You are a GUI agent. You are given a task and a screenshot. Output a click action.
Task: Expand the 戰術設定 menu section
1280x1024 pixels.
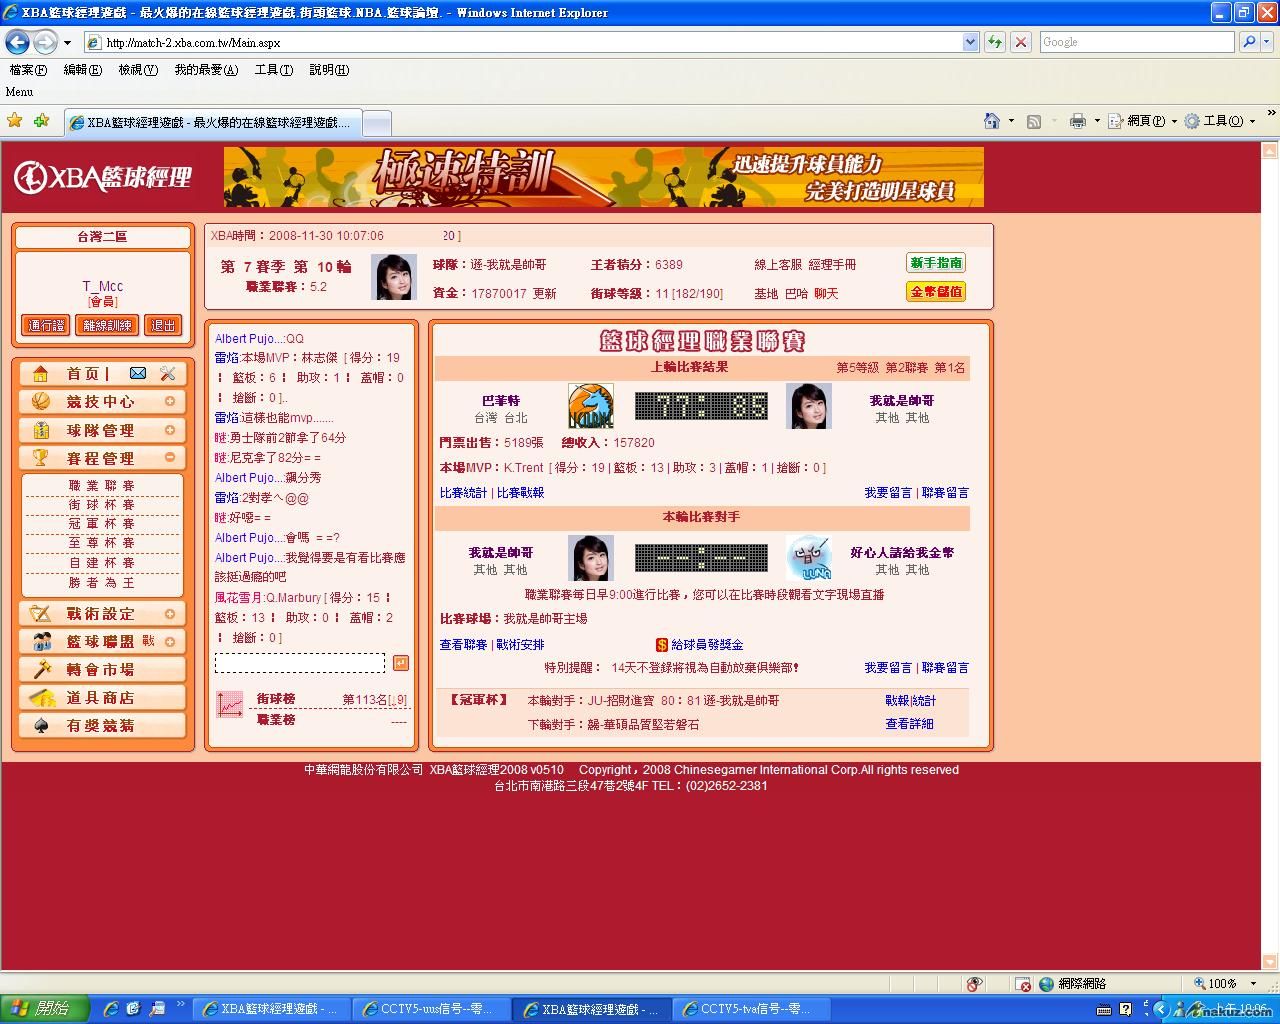170,613
